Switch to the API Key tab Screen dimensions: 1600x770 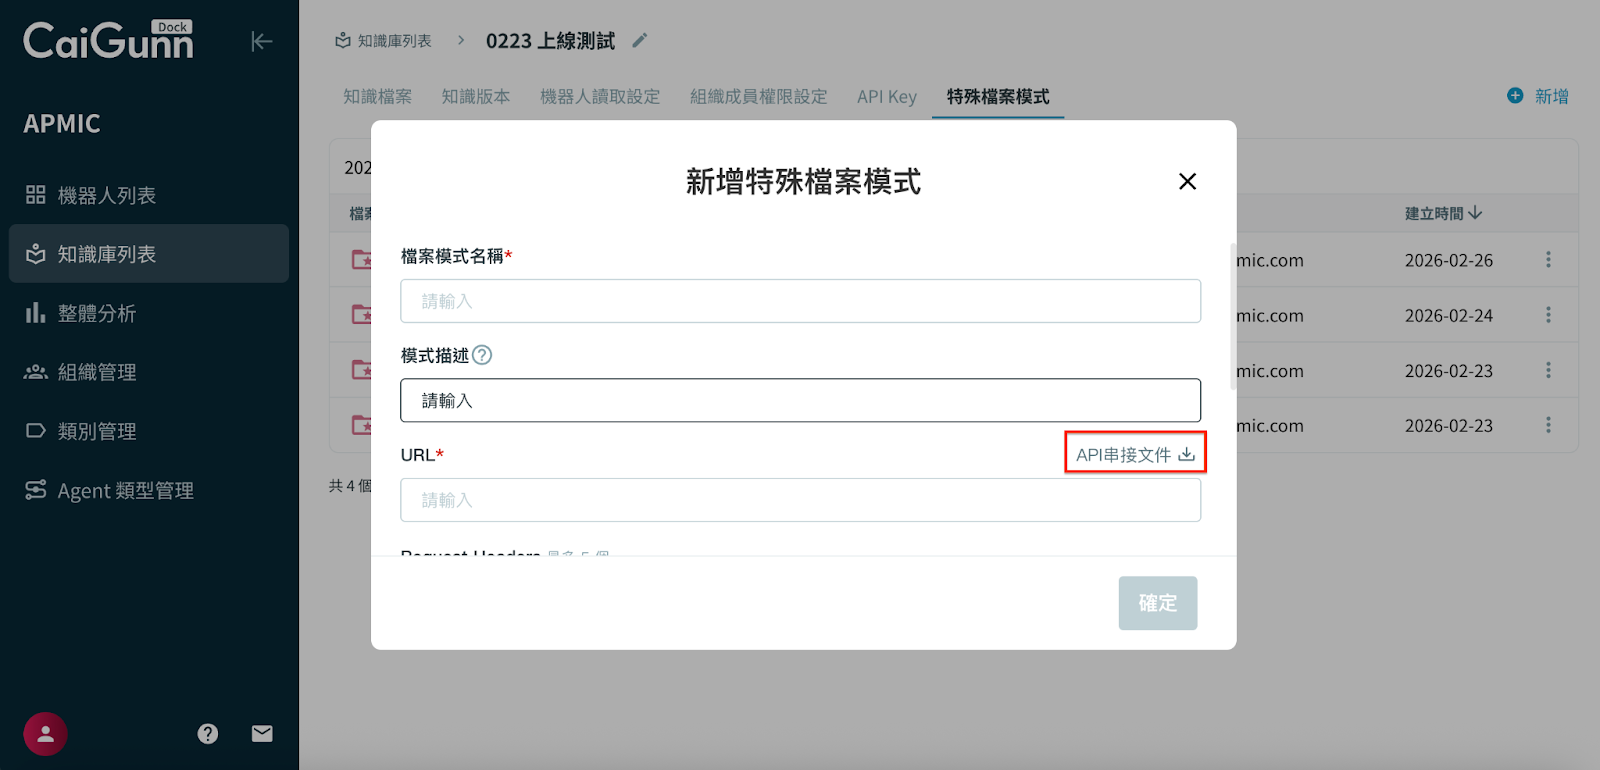pos(886,97)
